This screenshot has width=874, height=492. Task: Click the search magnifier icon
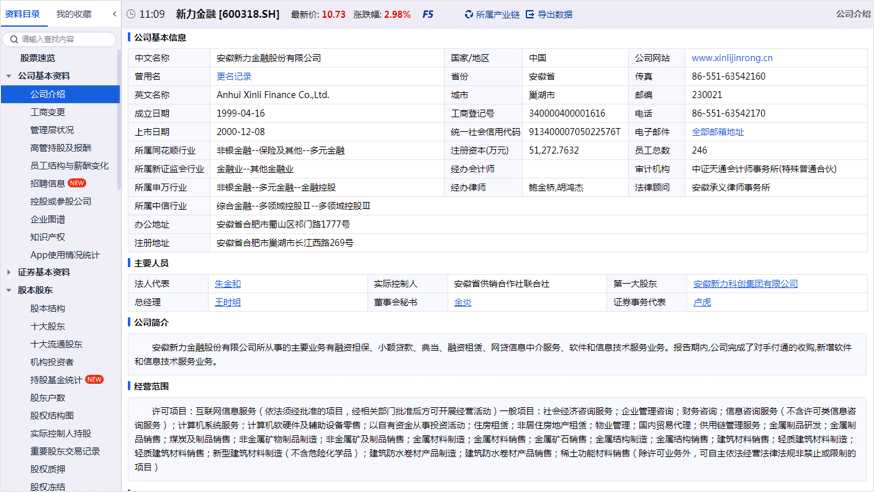click(x=14, y=39)
